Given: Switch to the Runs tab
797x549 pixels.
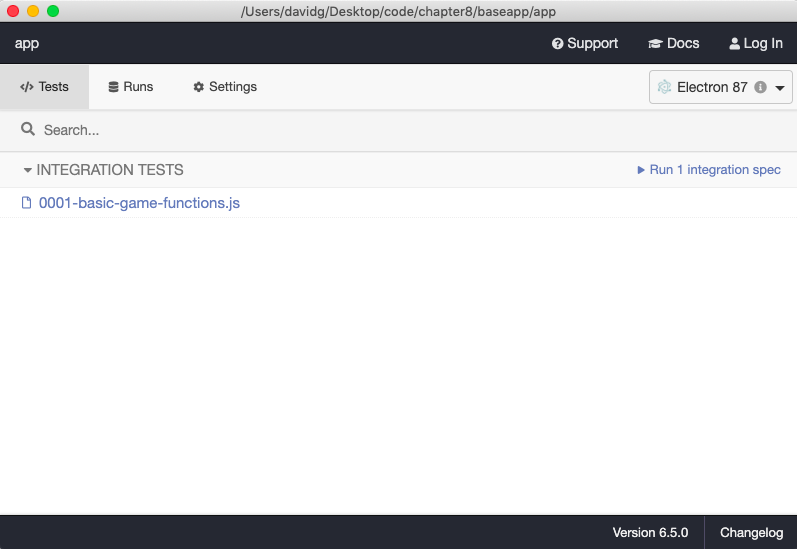Looking at the screenshot, I should pyautogui.click(x=131, y=87).
